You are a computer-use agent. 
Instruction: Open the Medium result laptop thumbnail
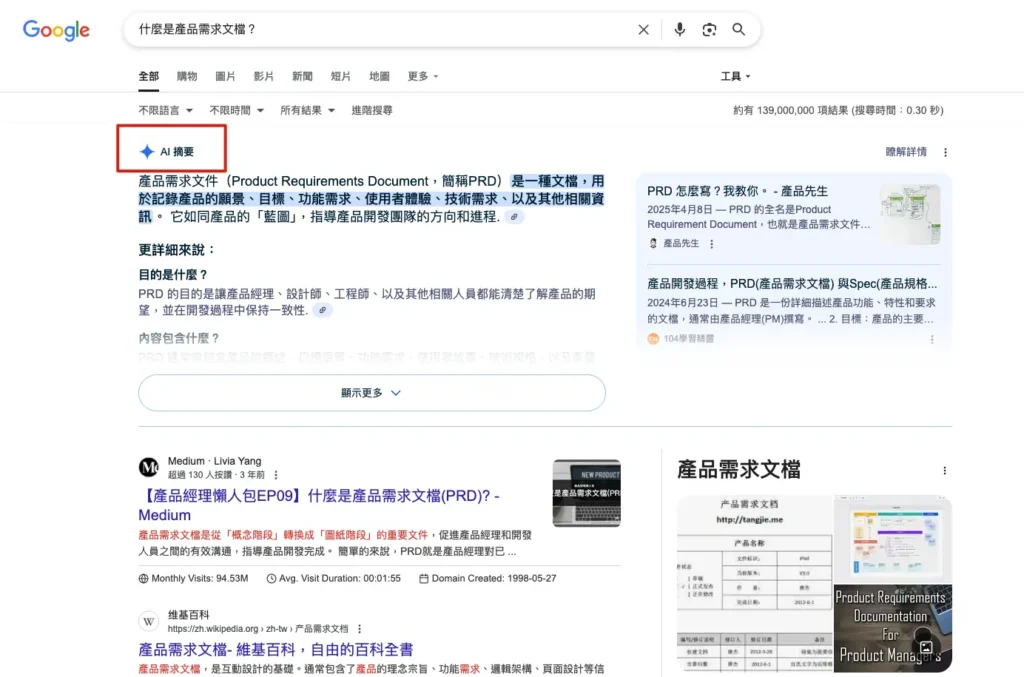pos(586,493)
